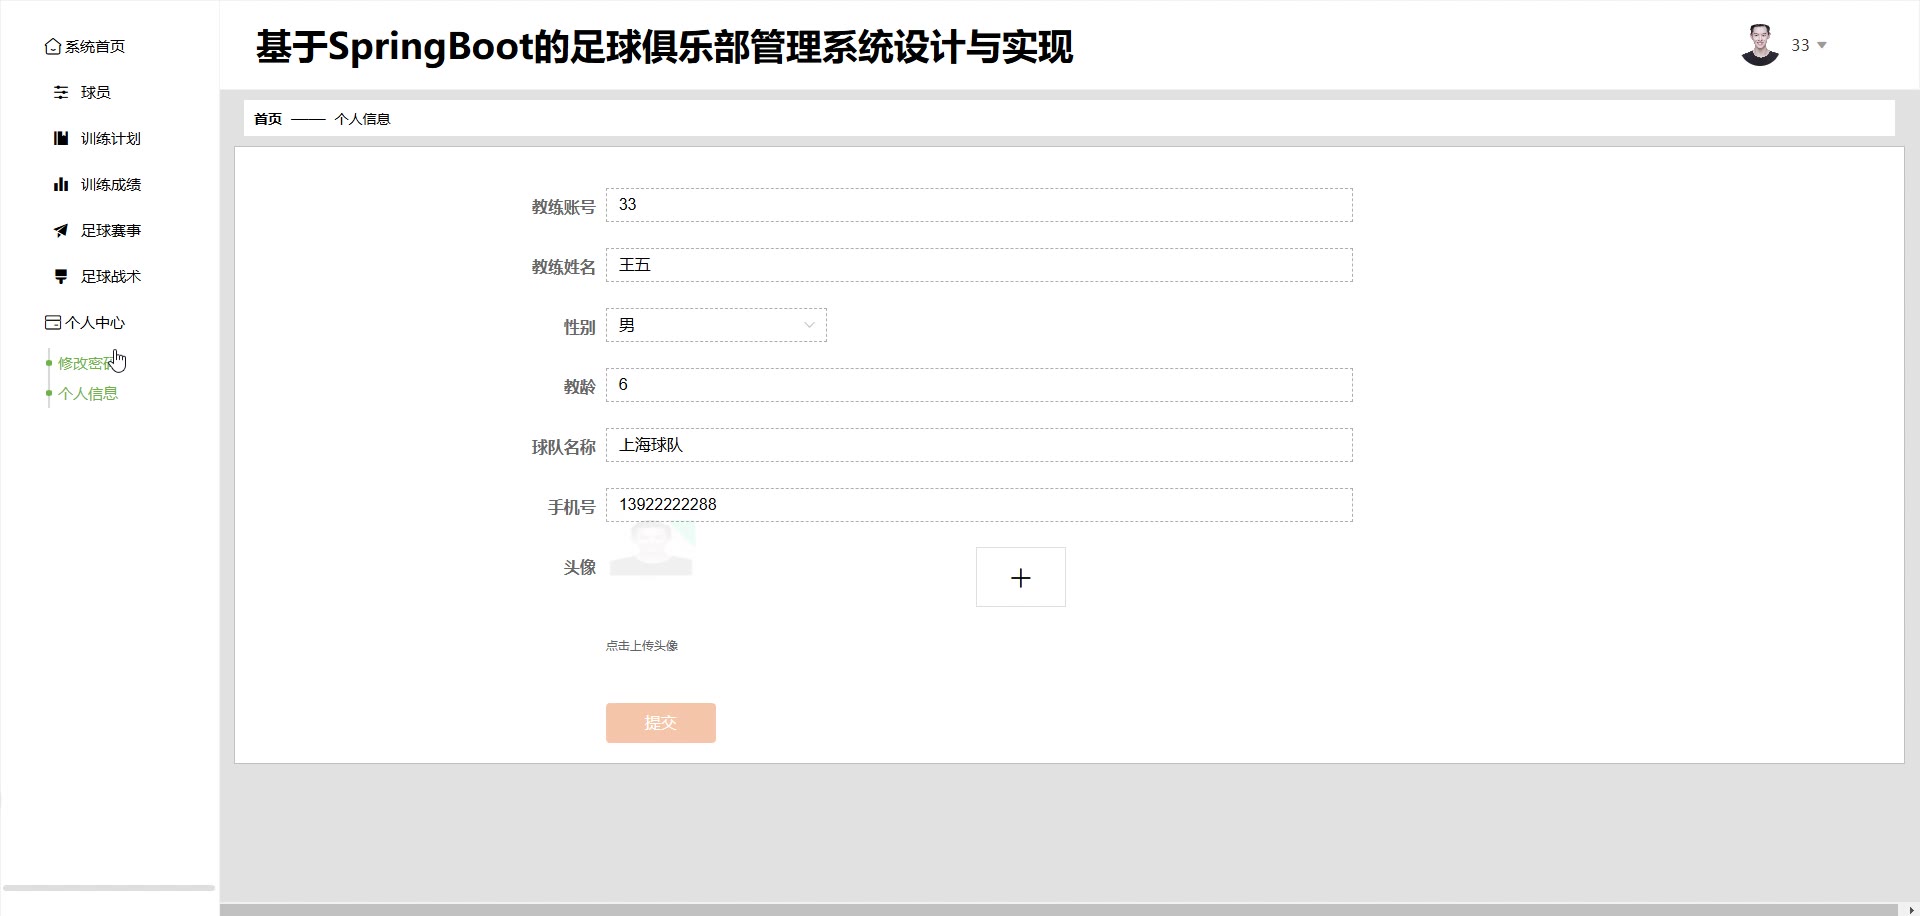The image size is (1920, 916).
Task: Go to the 修改密码 submenu page
Action: coord(88,363)
